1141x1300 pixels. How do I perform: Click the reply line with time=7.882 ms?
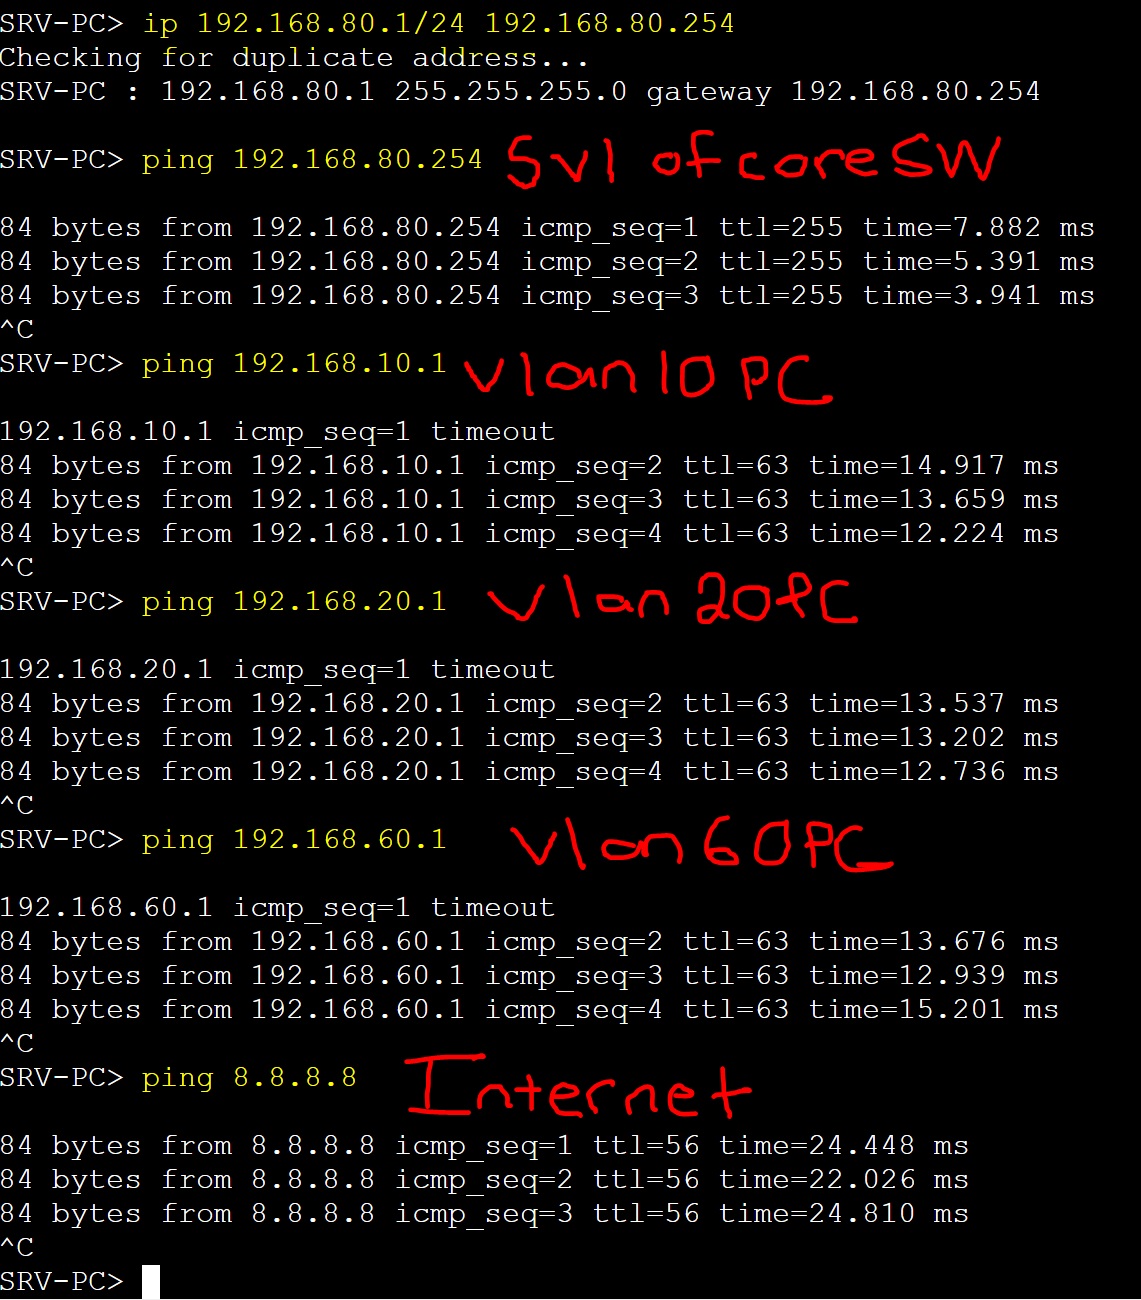pyautogui.click(x=547, y=228)
